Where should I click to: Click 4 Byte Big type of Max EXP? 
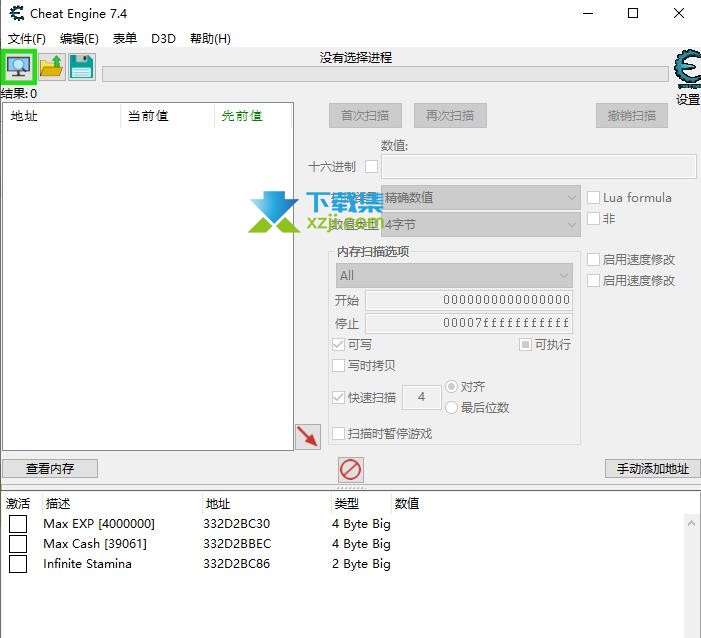361,524
